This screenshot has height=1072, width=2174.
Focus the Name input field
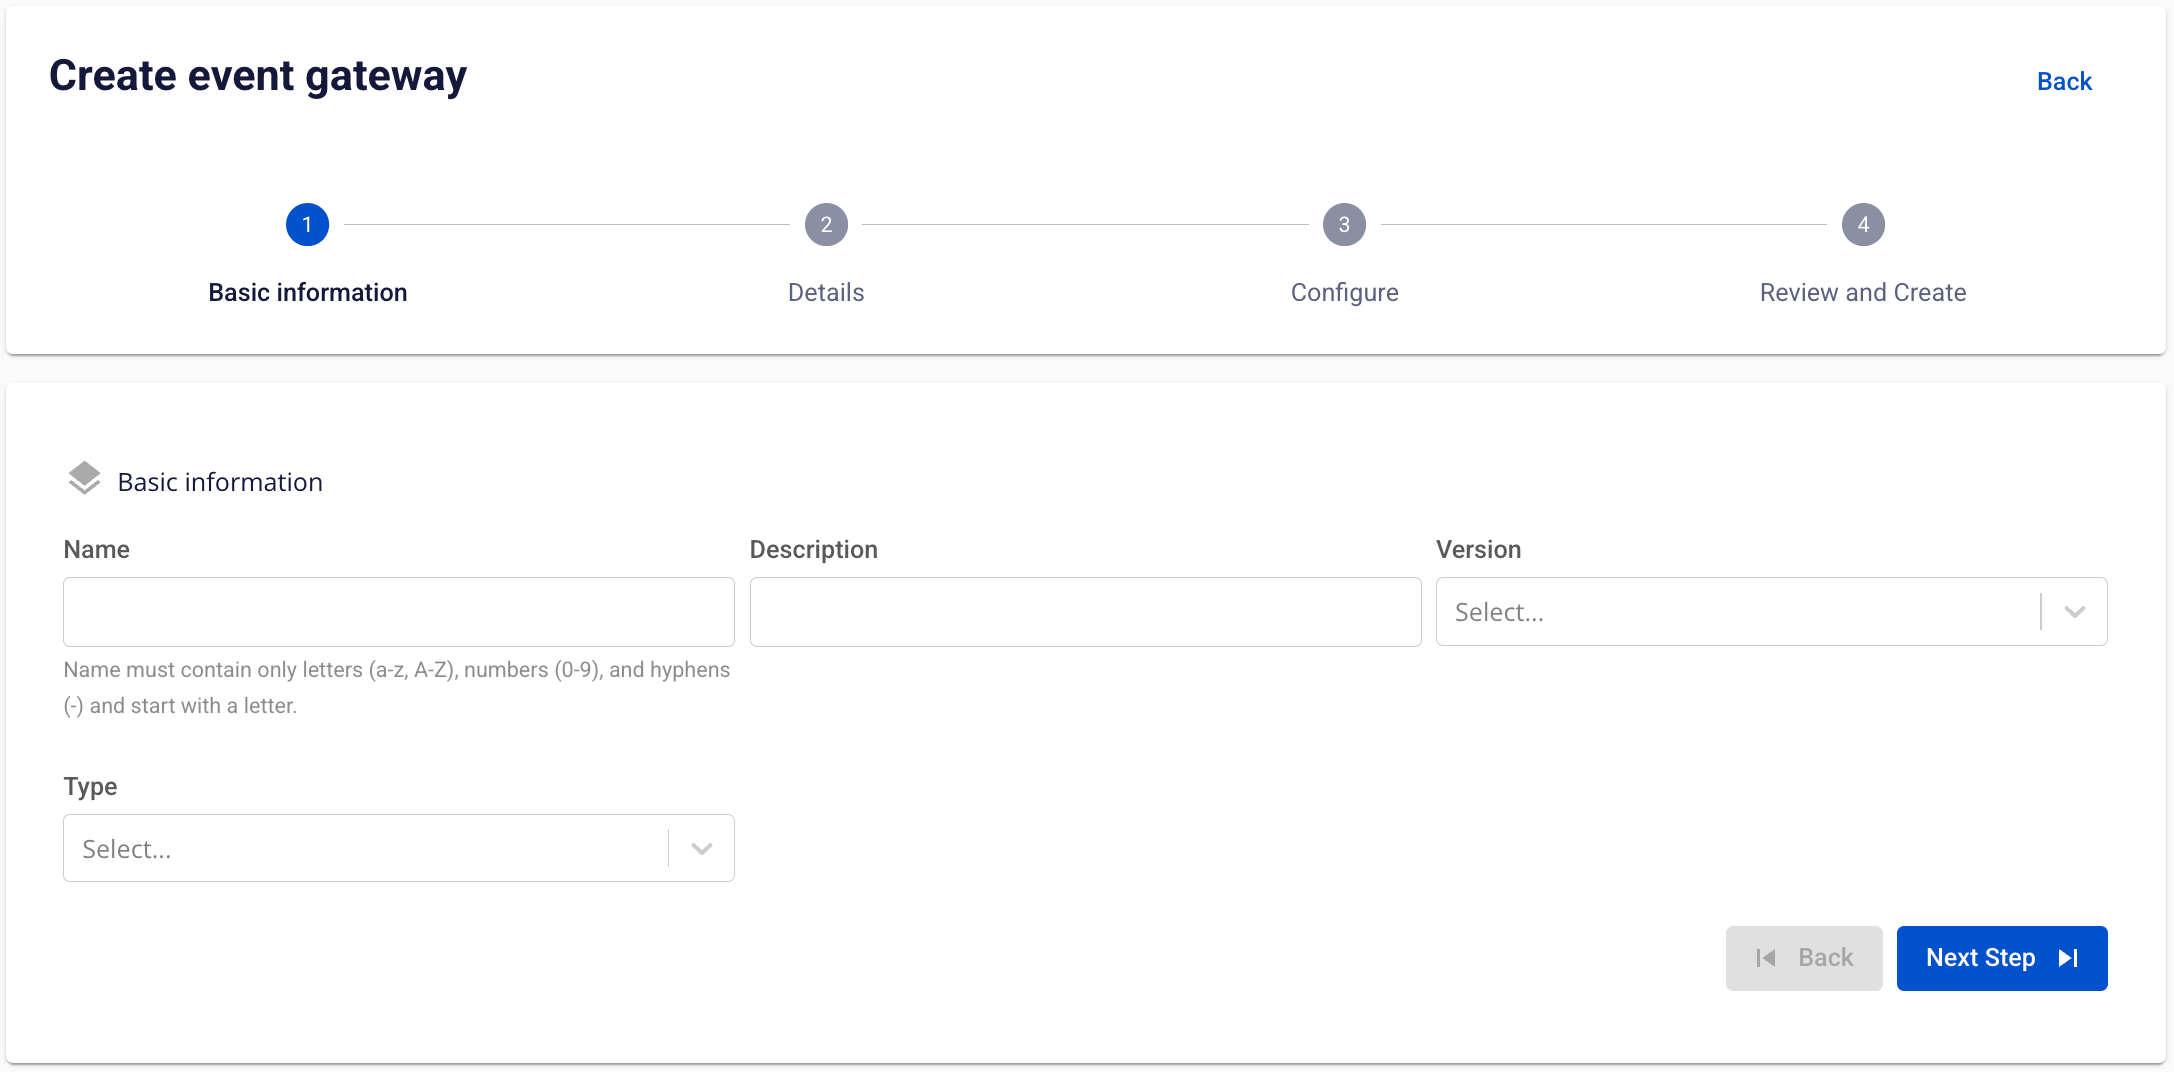point(399,612)
